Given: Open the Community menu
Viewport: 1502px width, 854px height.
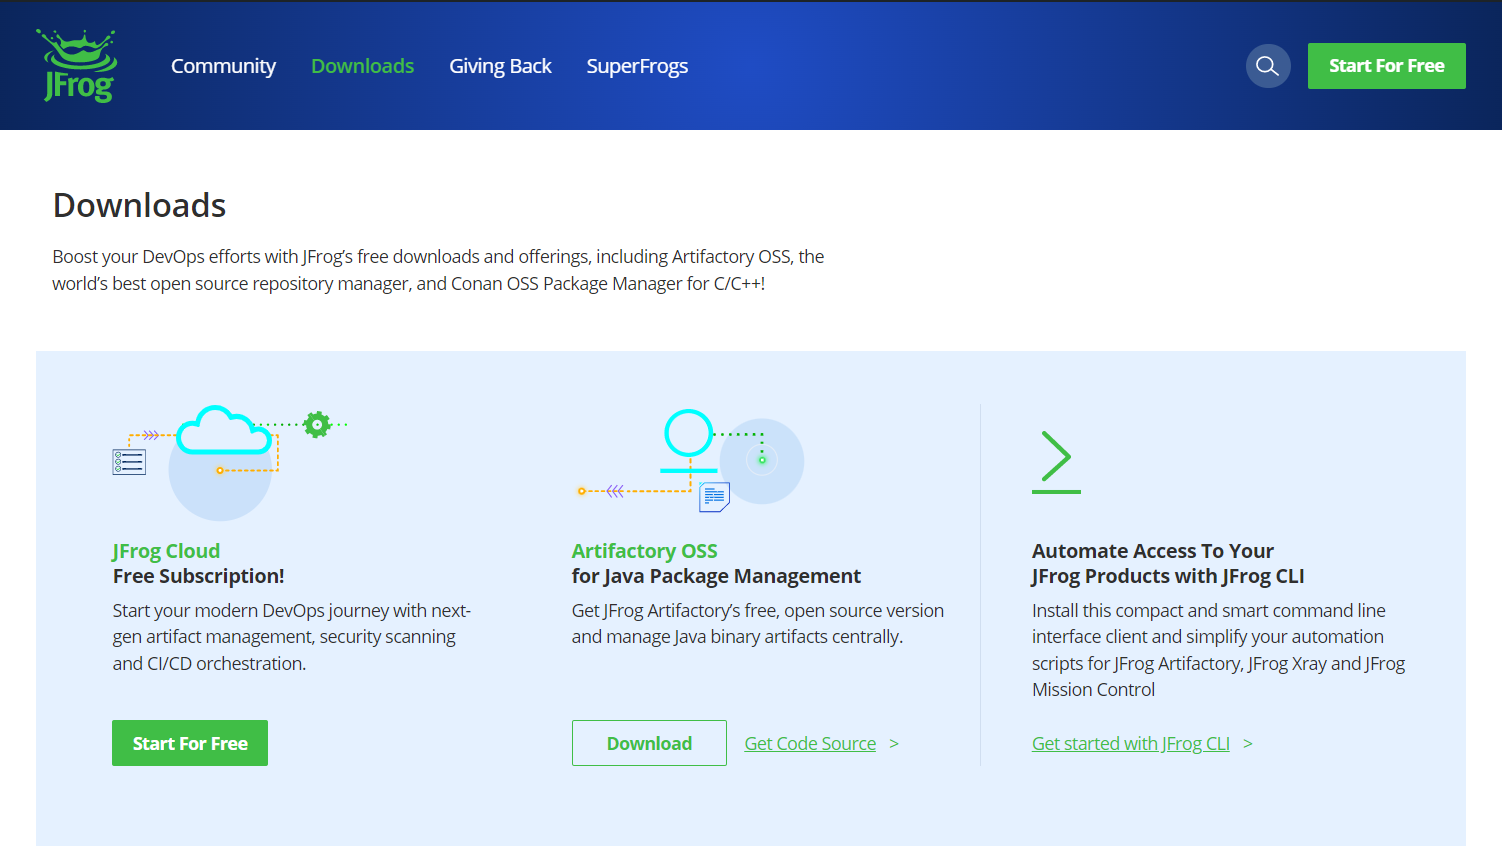Looking at the screenshot, I should click(223, 66).
